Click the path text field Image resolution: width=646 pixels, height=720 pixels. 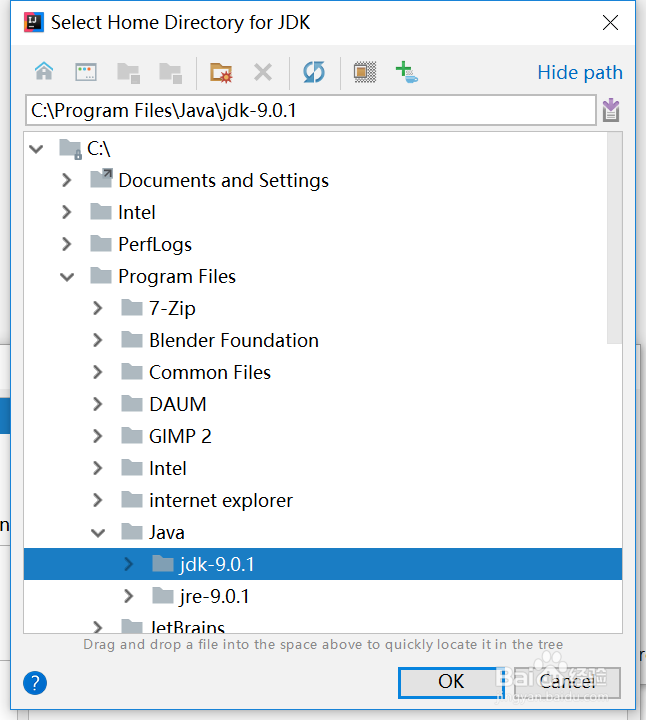click(x=311, y=110)
